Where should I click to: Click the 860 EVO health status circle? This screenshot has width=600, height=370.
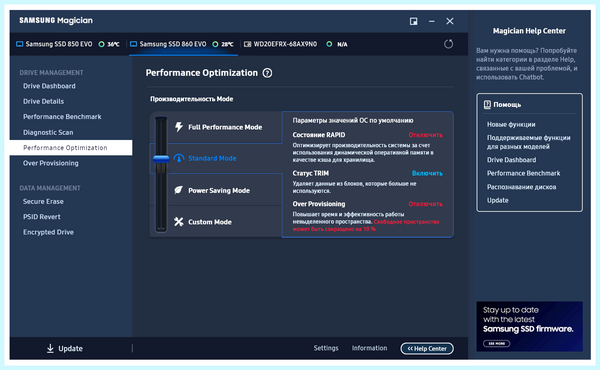pos(215,44)
